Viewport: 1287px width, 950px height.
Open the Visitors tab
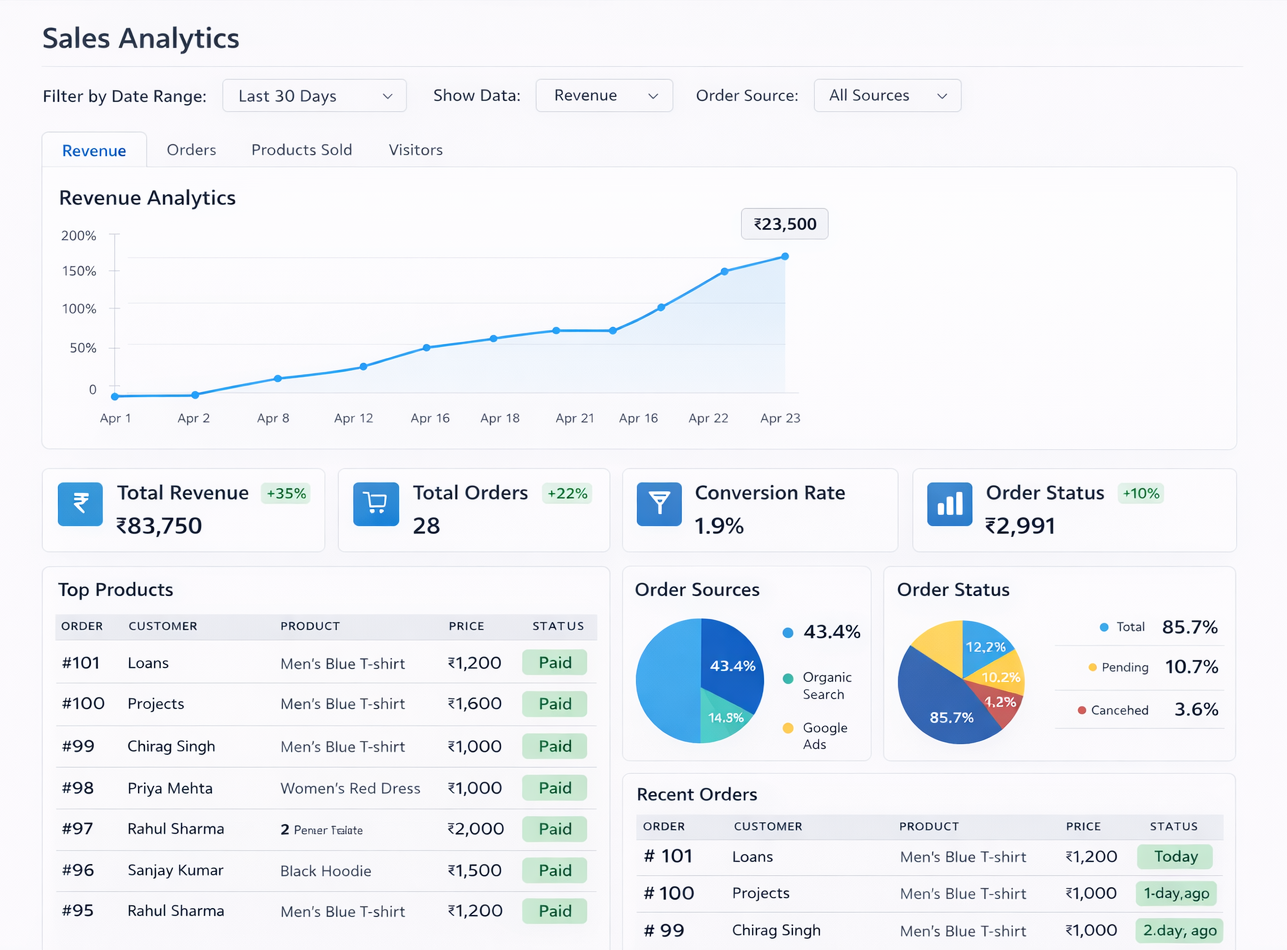415,150
